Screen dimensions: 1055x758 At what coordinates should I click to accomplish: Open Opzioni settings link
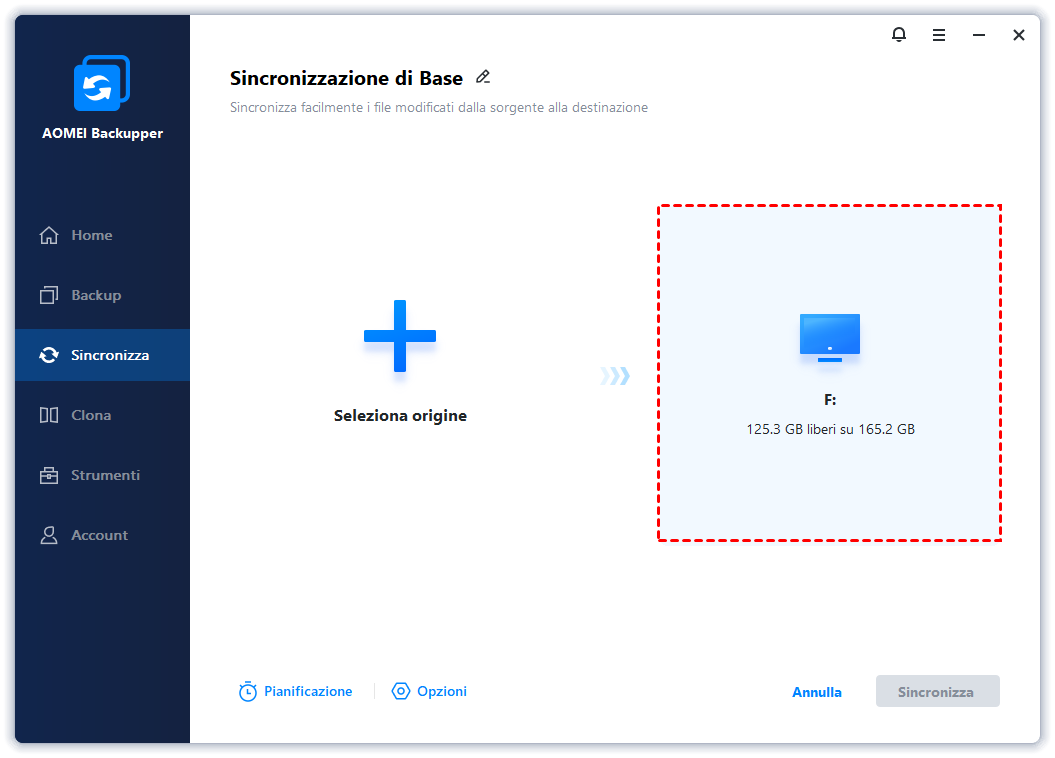pos(442,691)
